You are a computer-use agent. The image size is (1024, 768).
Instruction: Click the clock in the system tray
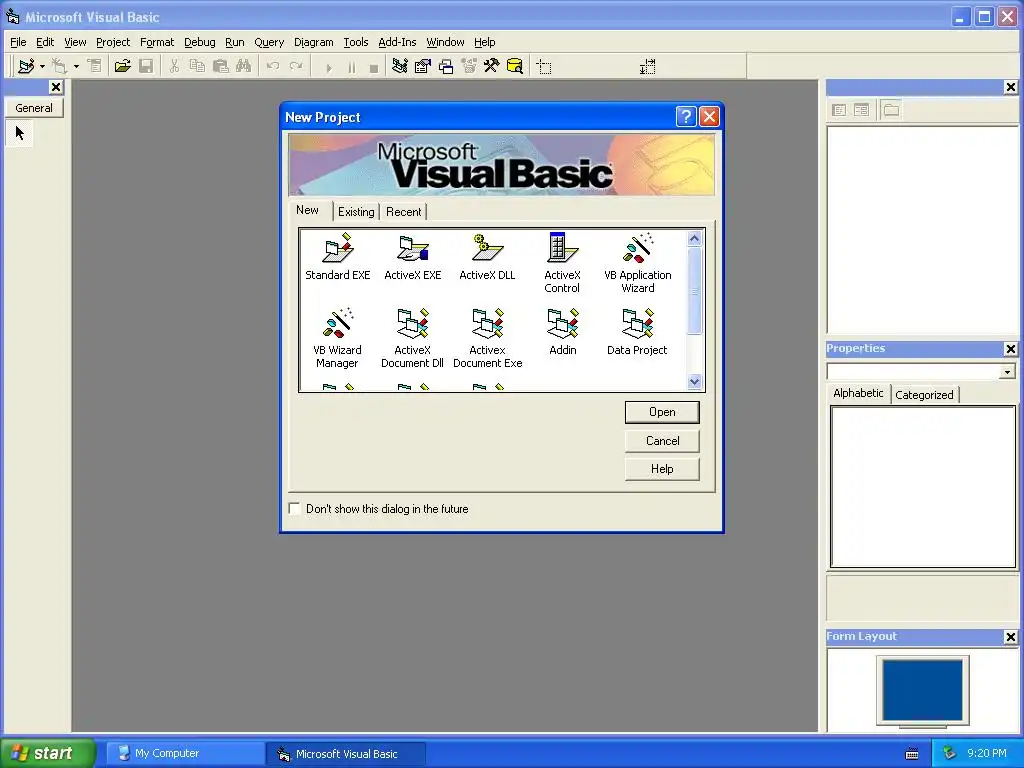(987, 753)
